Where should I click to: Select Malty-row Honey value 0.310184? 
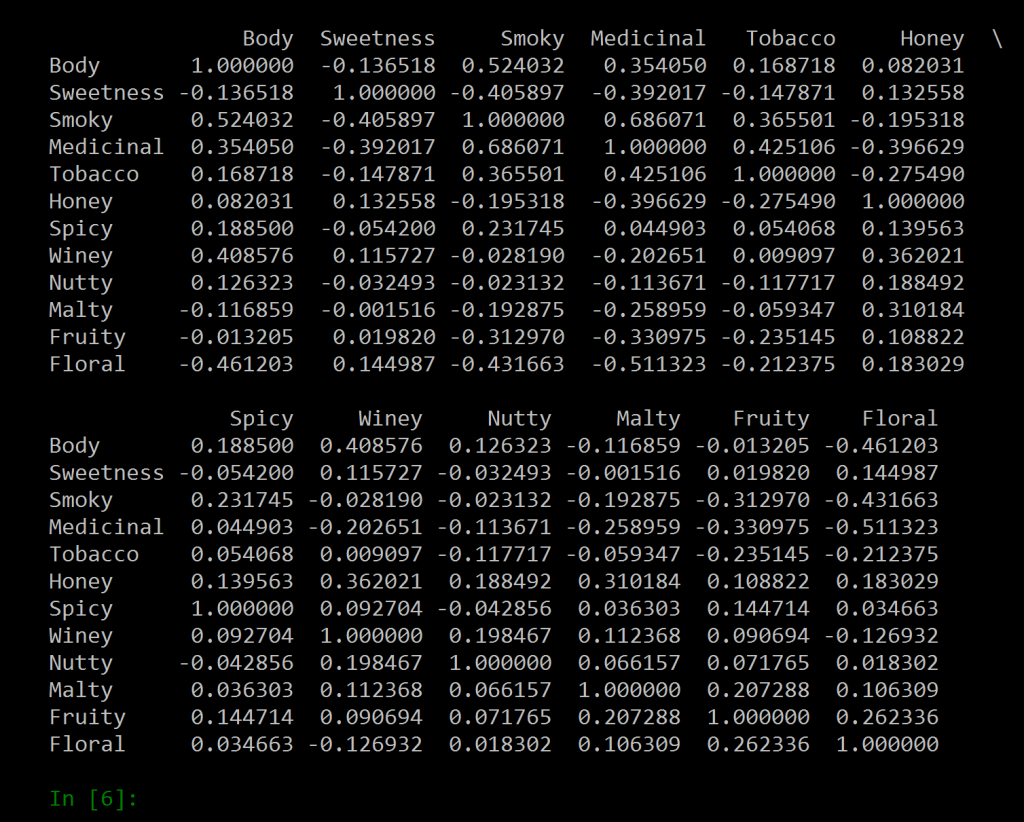[x=913, y=310]
